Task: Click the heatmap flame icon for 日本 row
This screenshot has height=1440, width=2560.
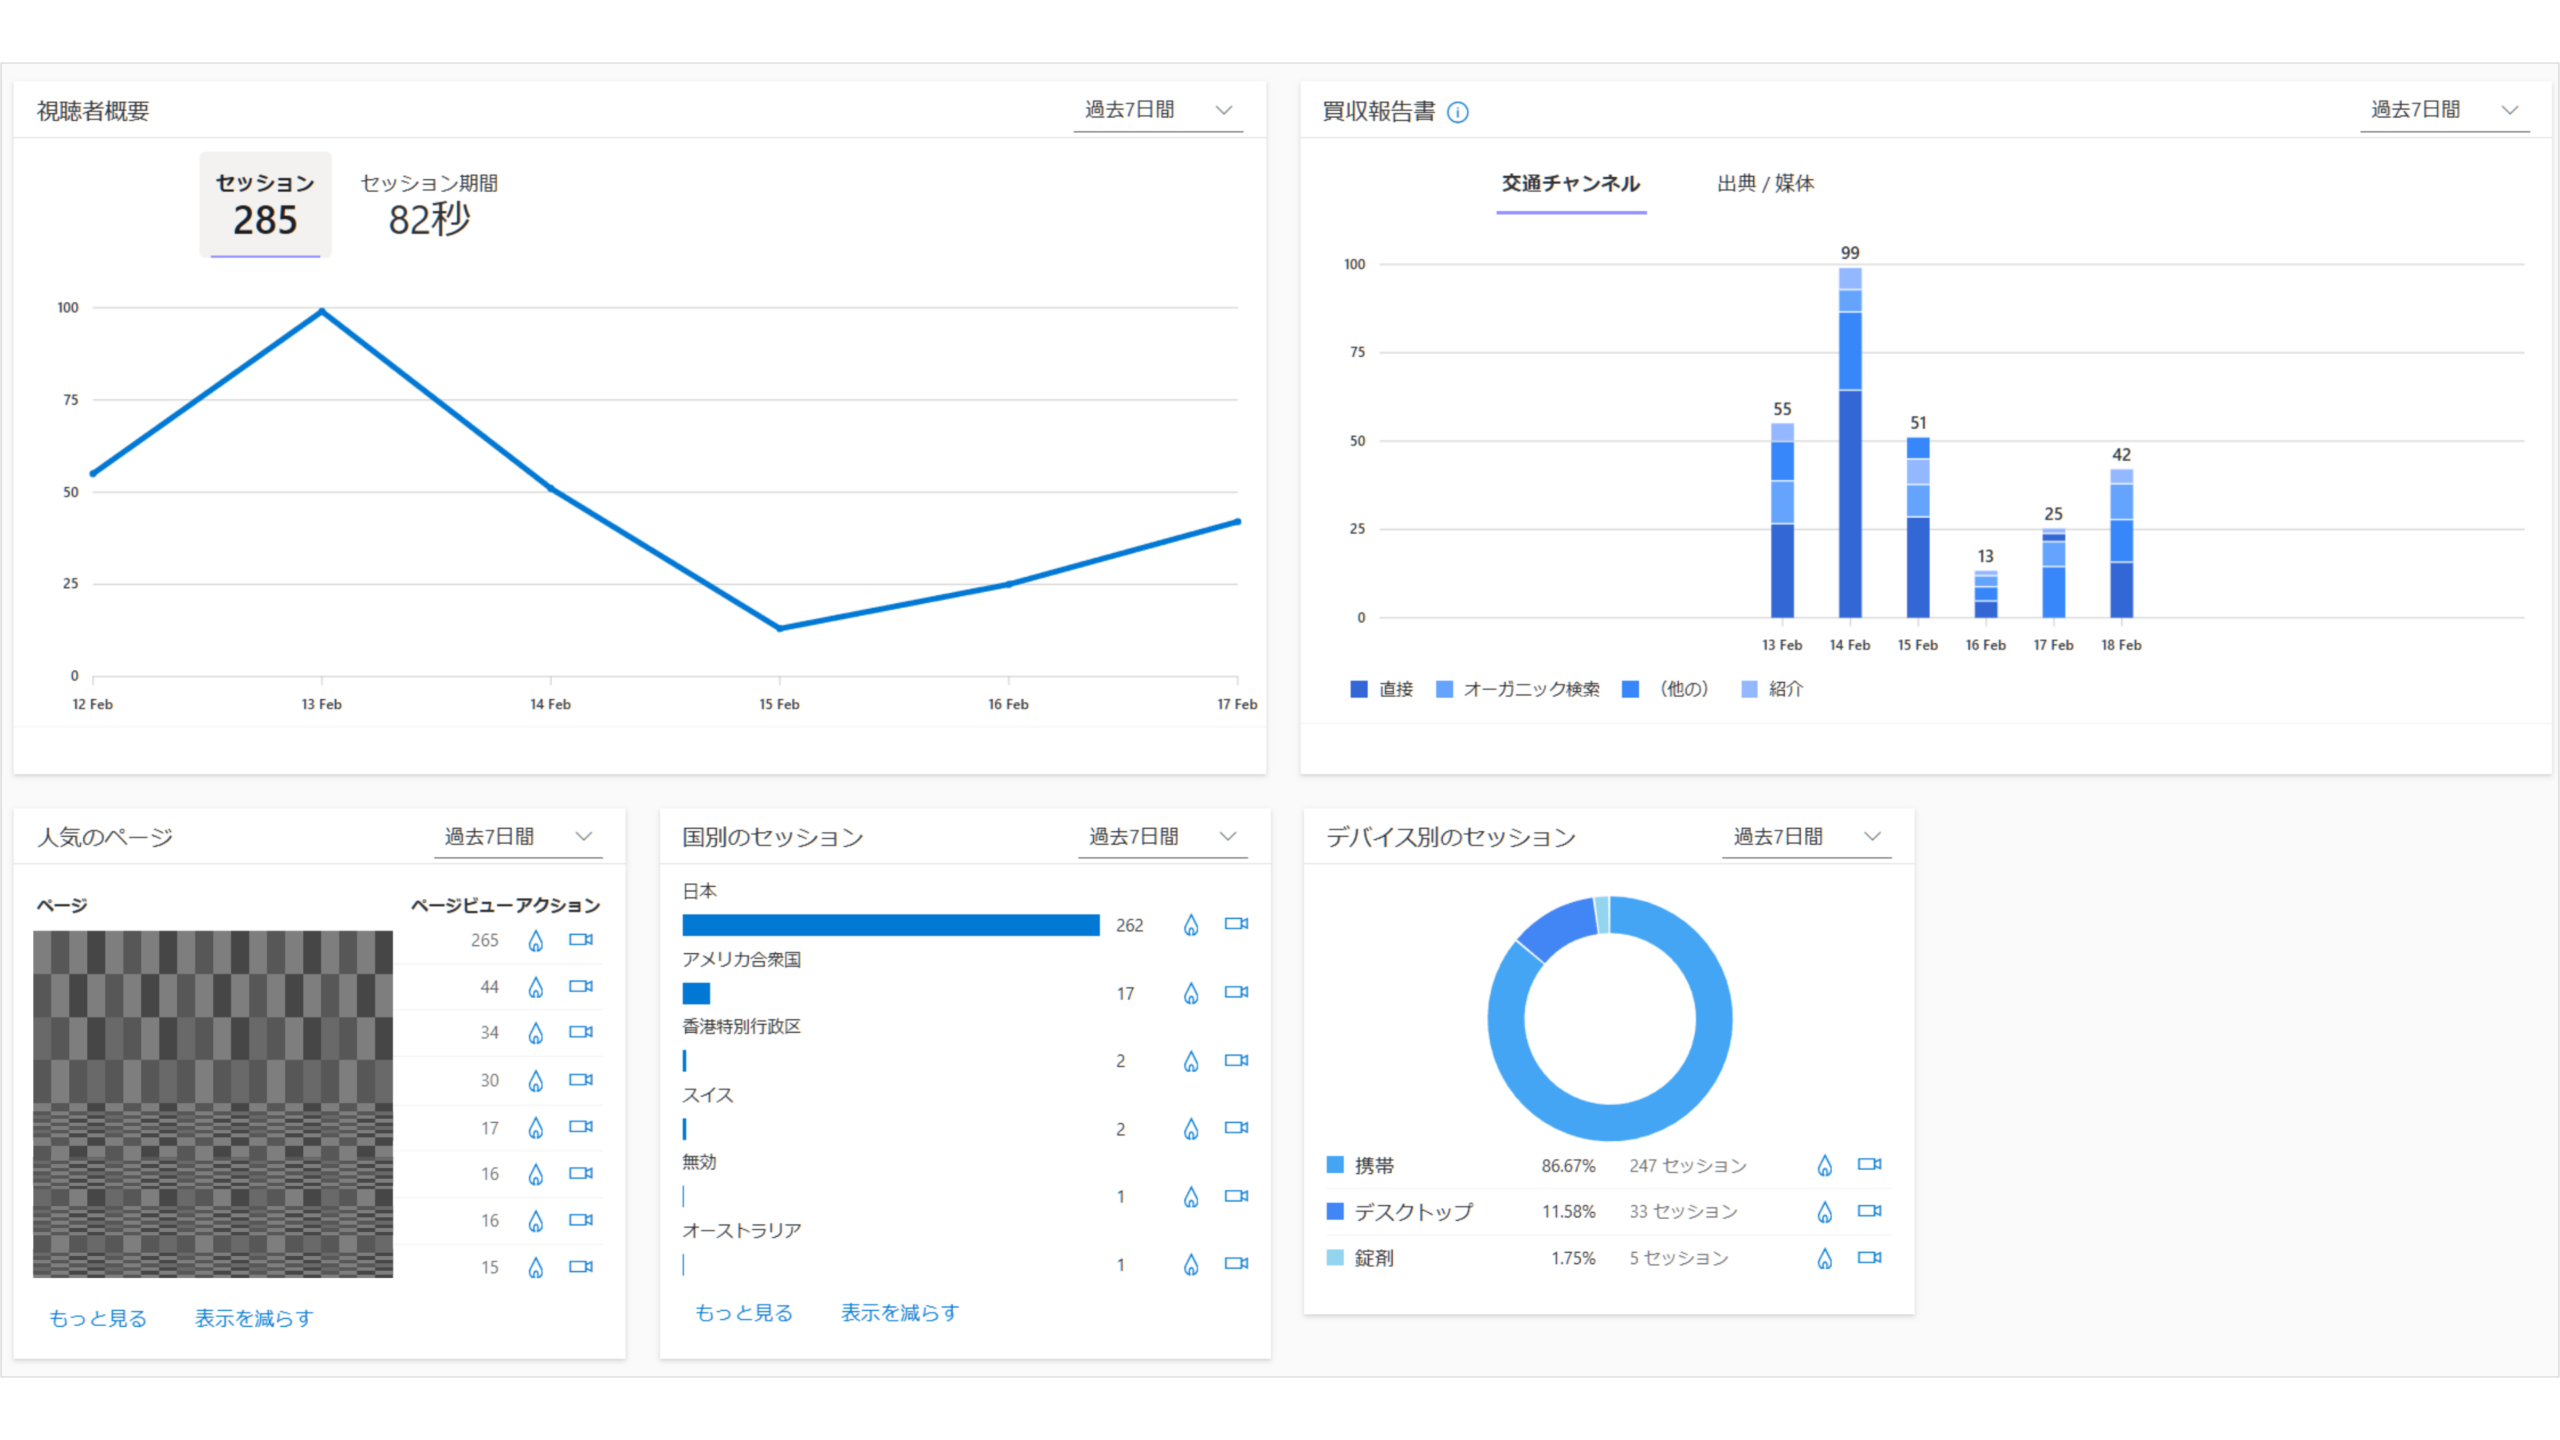Action: (1190, 925)
